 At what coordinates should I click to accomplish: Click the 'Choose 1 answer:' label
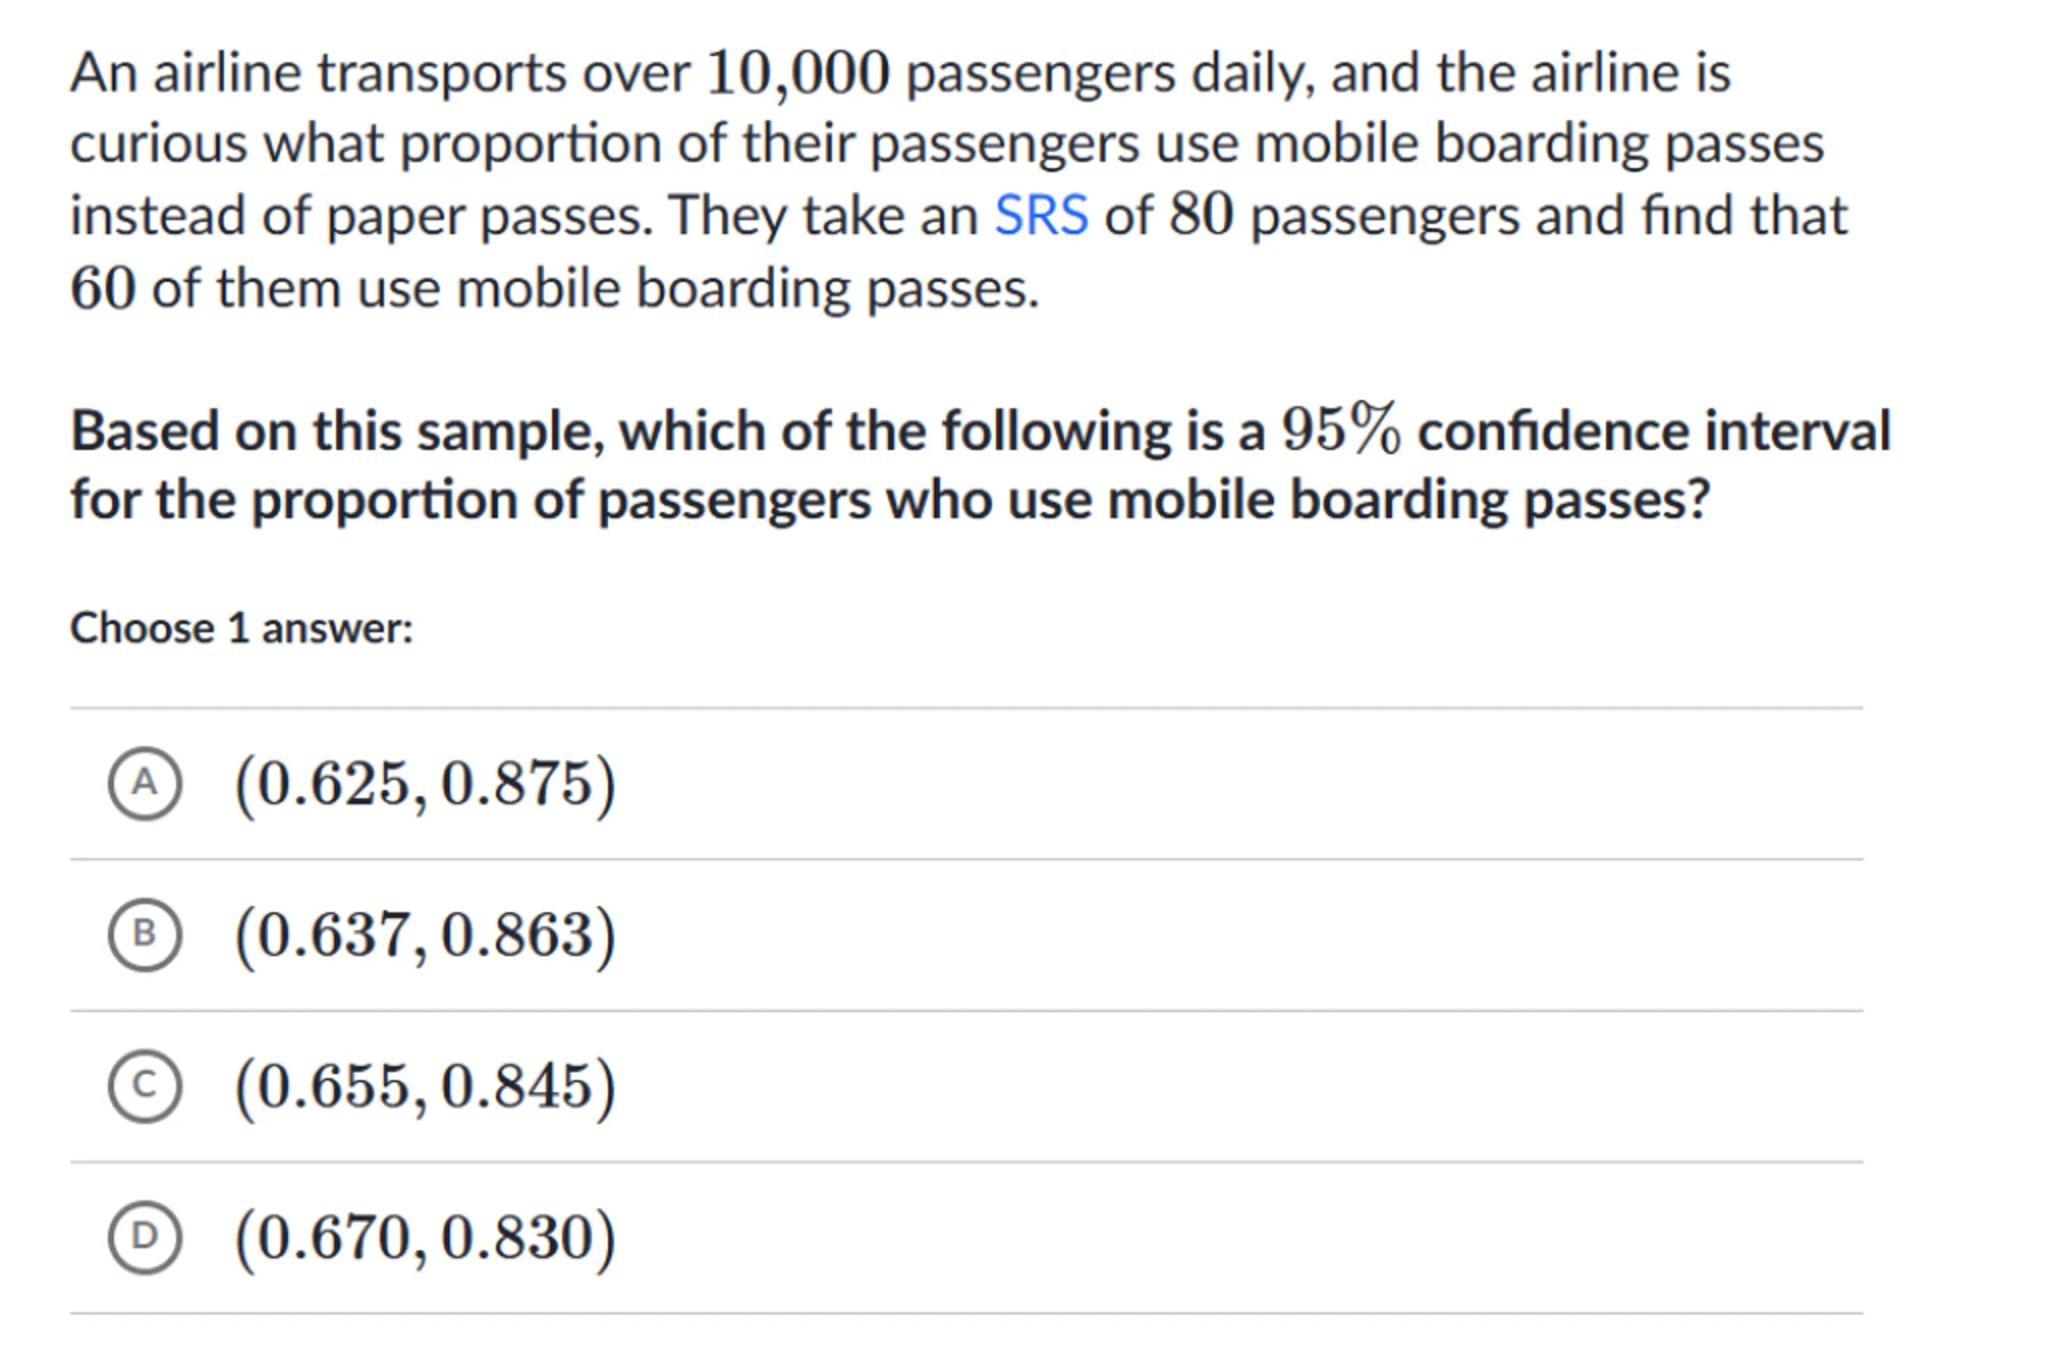[241, 629]
